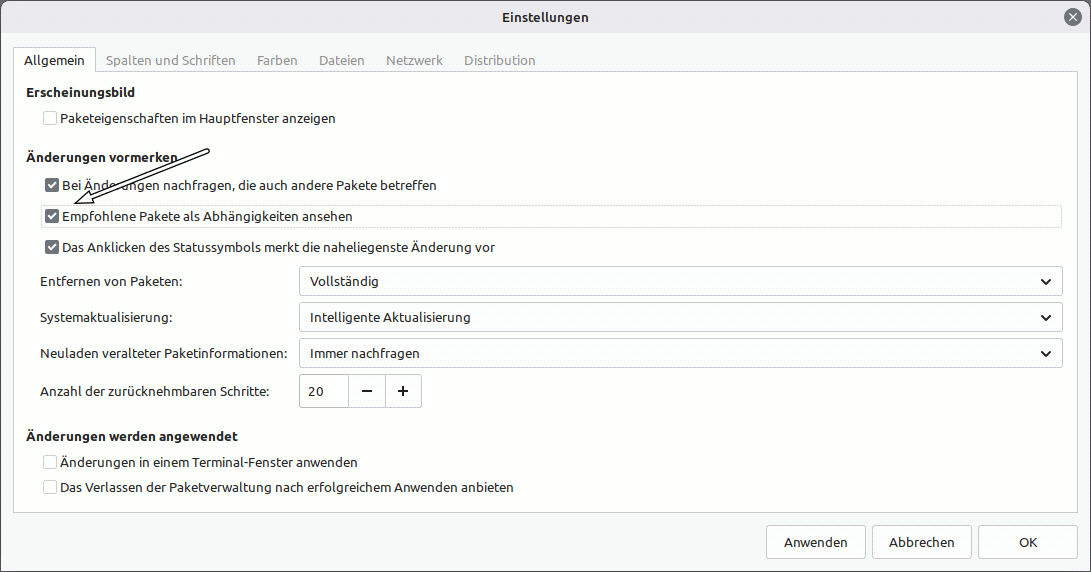Enable Paketeigenschaften im Hauptfenster anzeigen

point(51,119)
